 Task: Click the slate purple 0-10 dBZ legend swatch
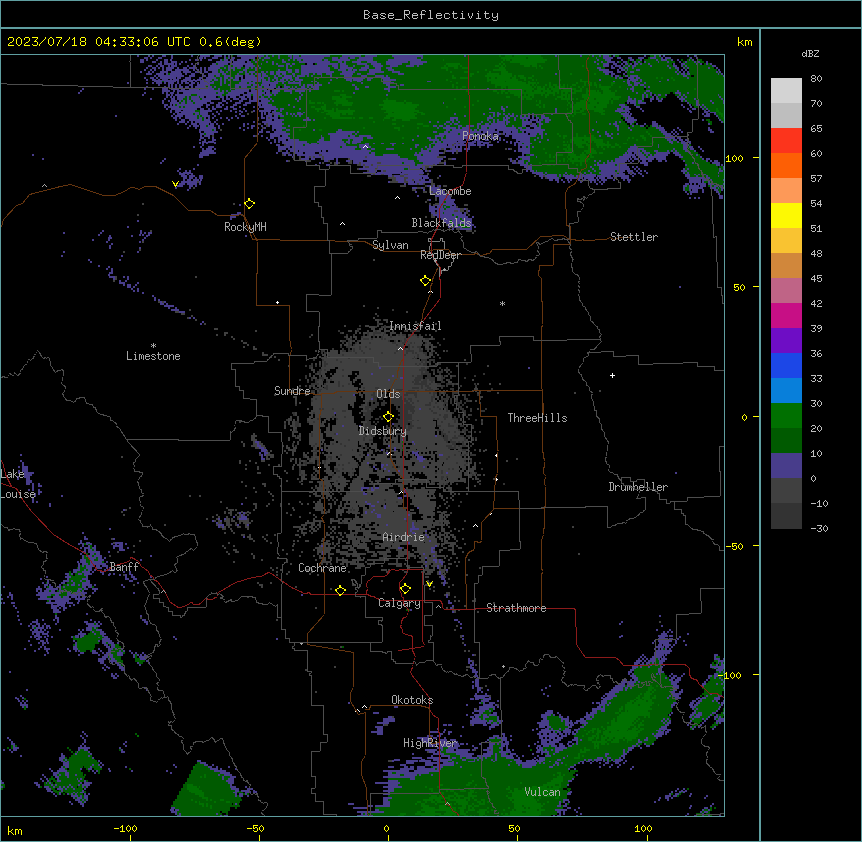[786, 466]
